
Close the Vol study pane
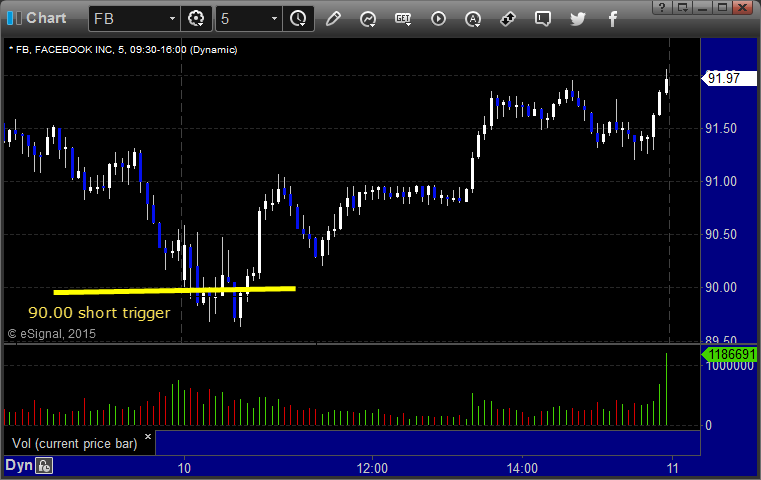(148, 436)
